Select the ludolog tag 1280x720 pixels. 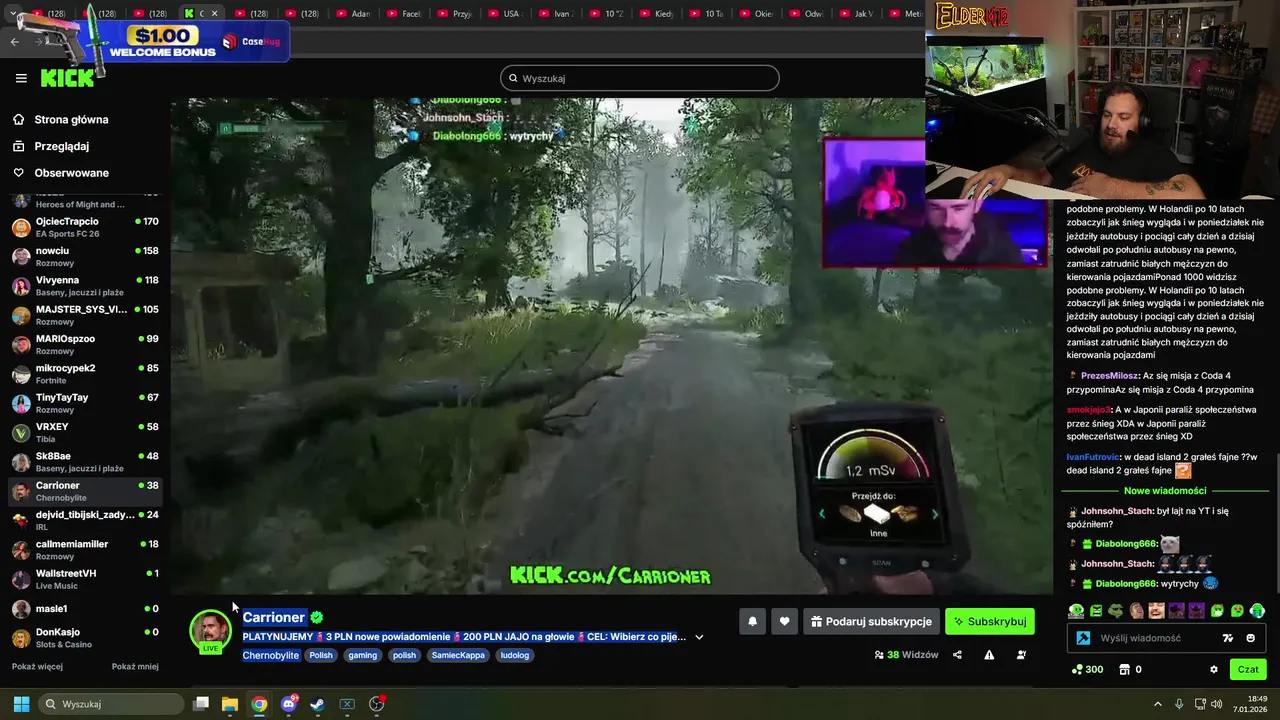pos(515,655)
